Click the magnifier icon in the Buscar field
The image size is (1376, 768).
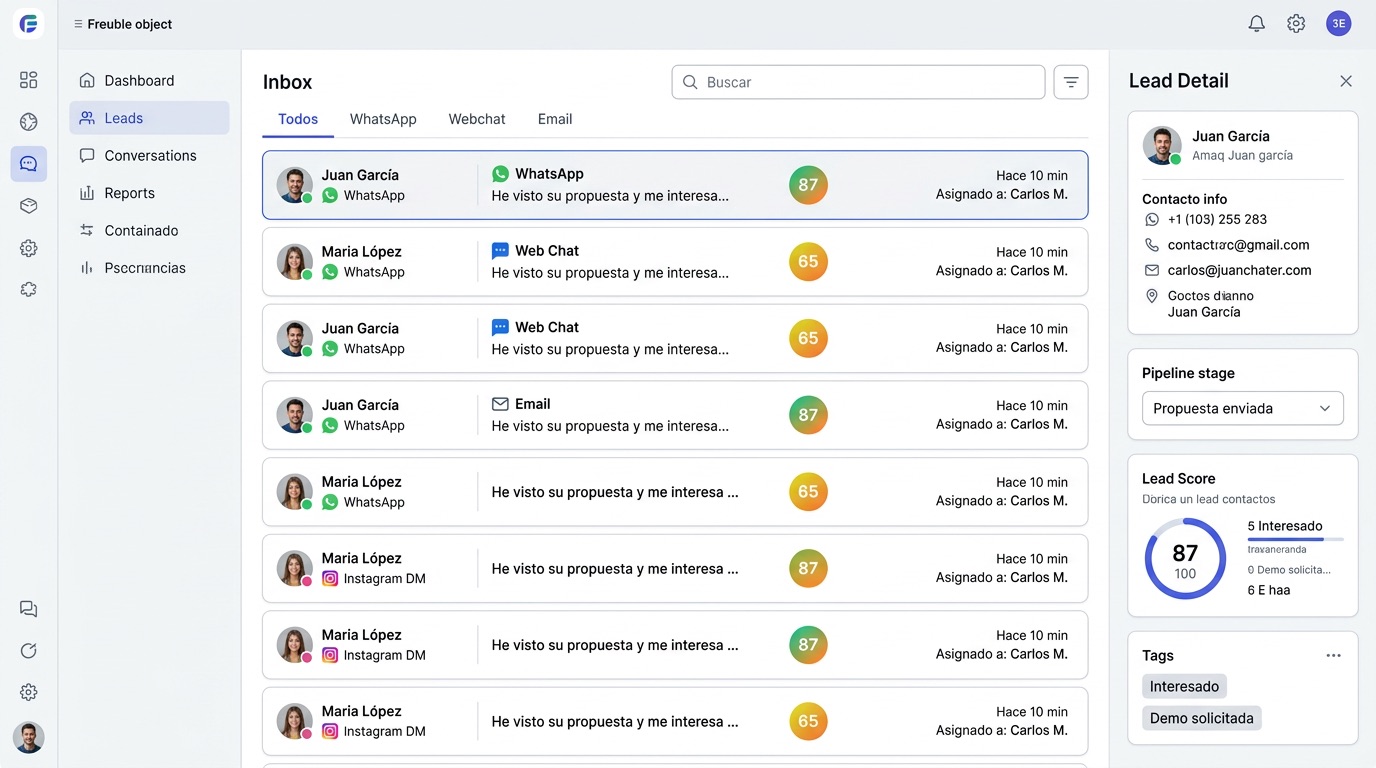[x=690, y=82]
